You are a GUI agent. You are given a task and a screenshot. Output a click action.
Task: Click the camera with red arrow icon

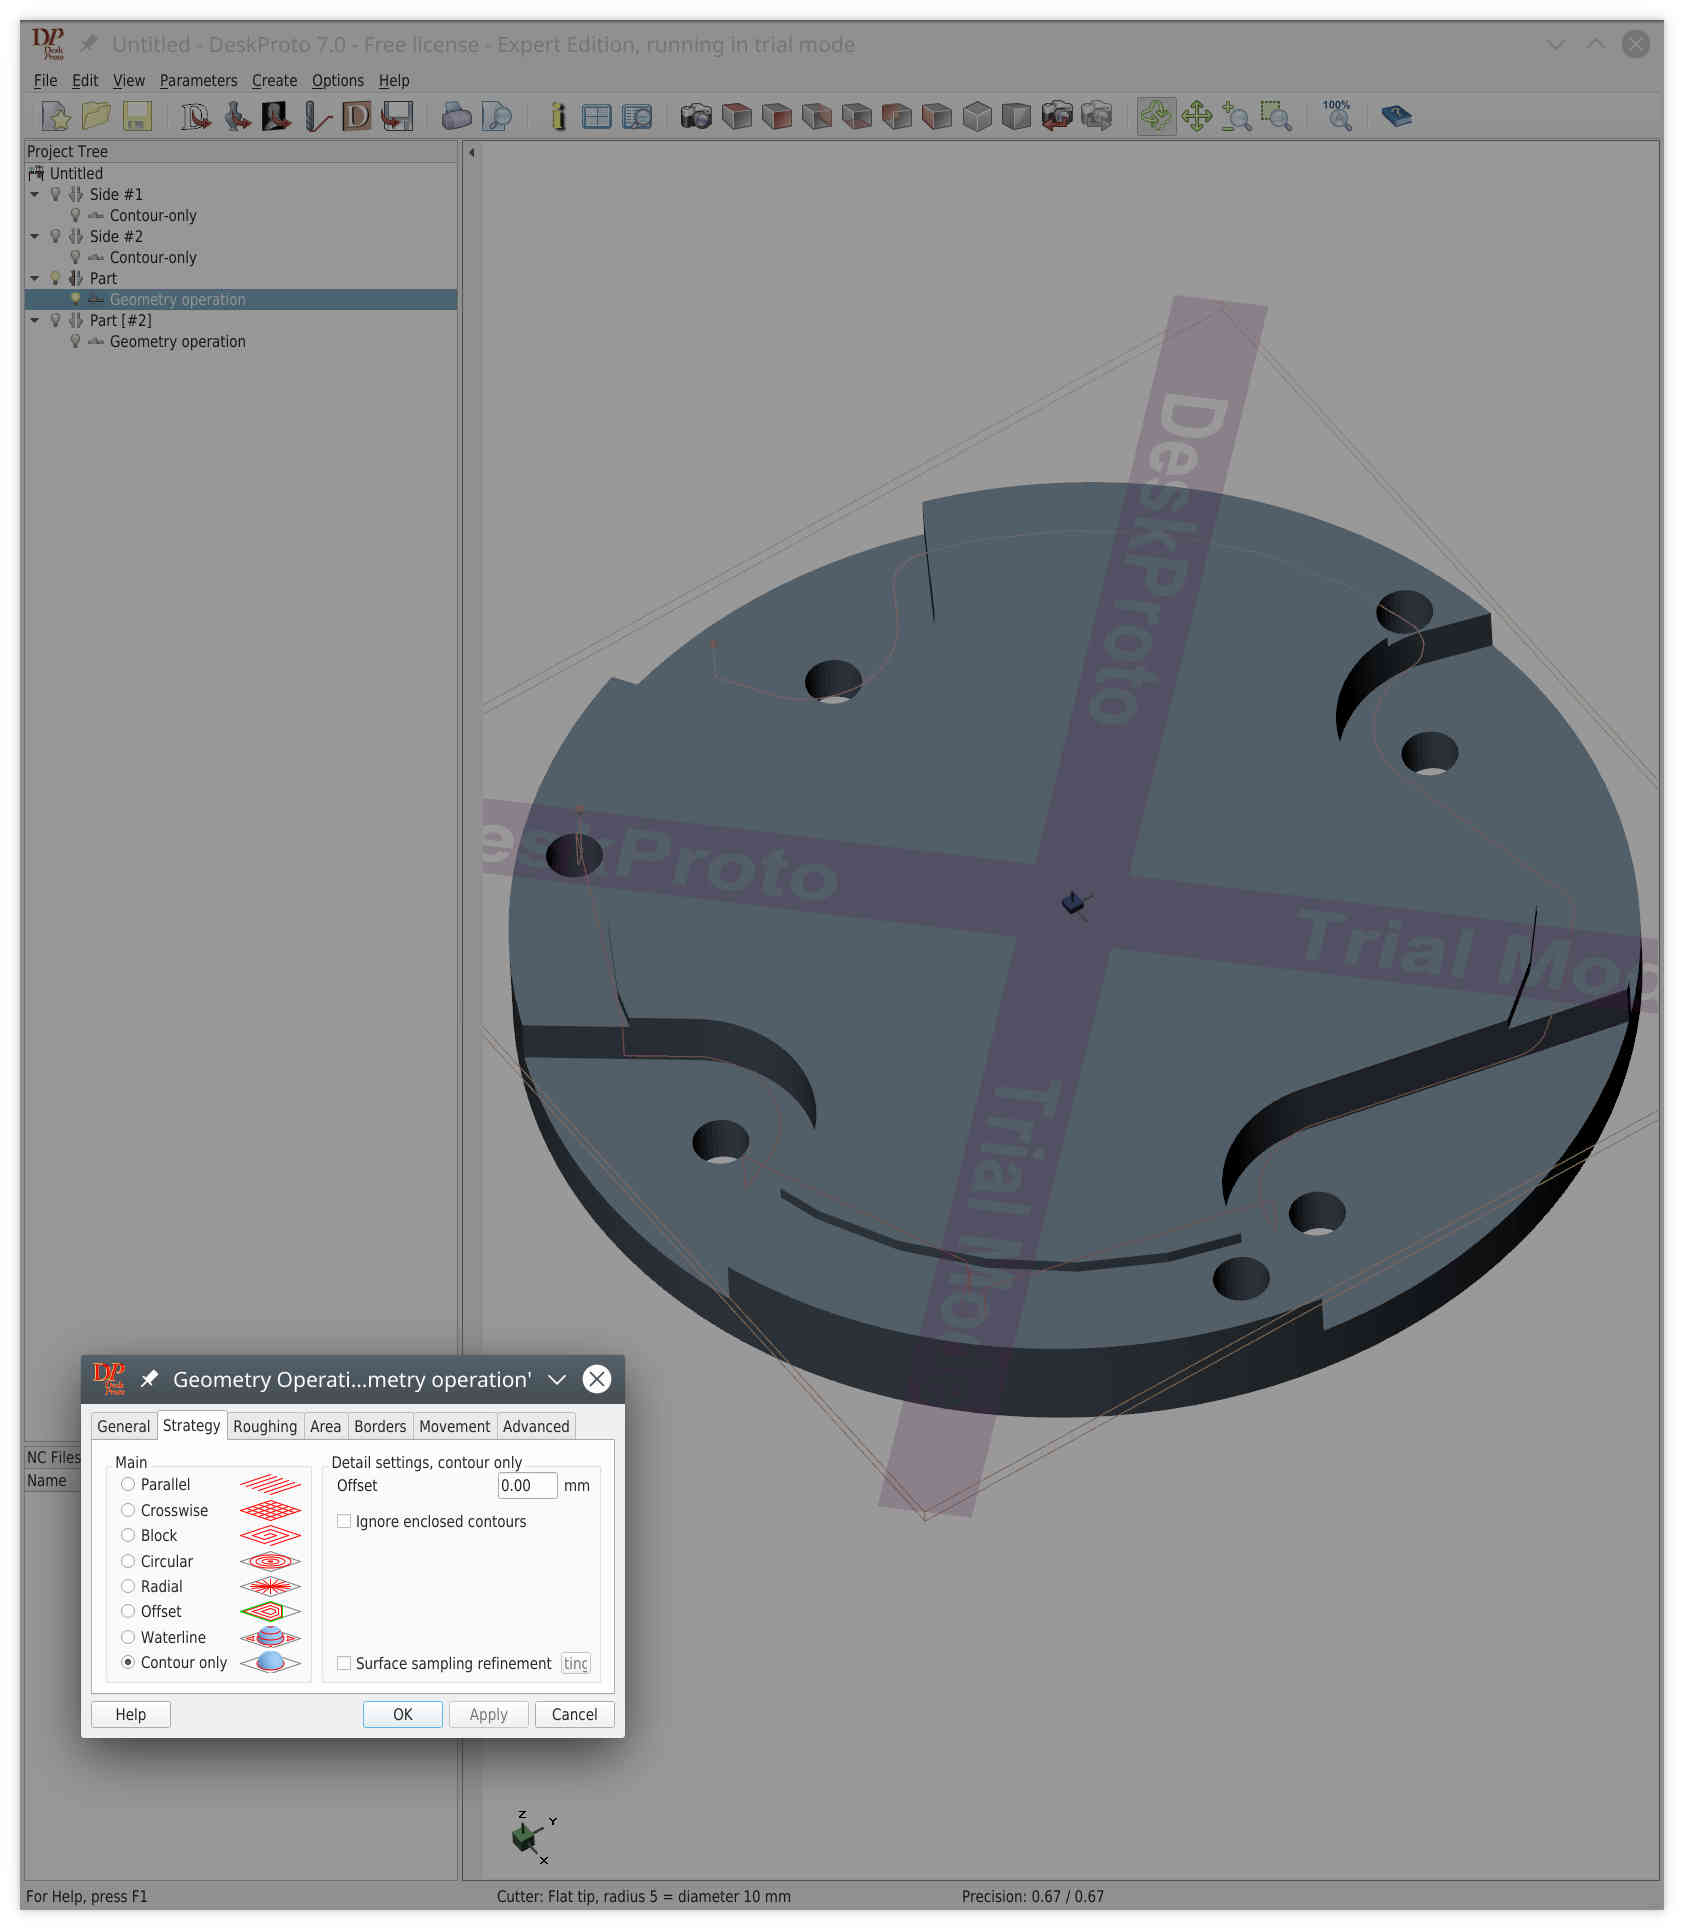click(1057, 116)
